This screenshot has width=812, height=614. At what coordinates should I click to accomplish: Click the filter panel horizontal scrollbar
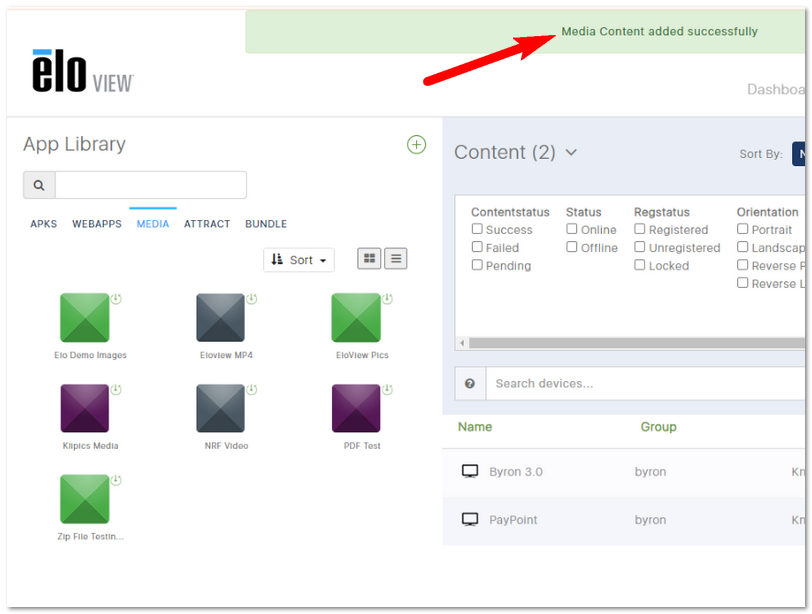point(636,343)
